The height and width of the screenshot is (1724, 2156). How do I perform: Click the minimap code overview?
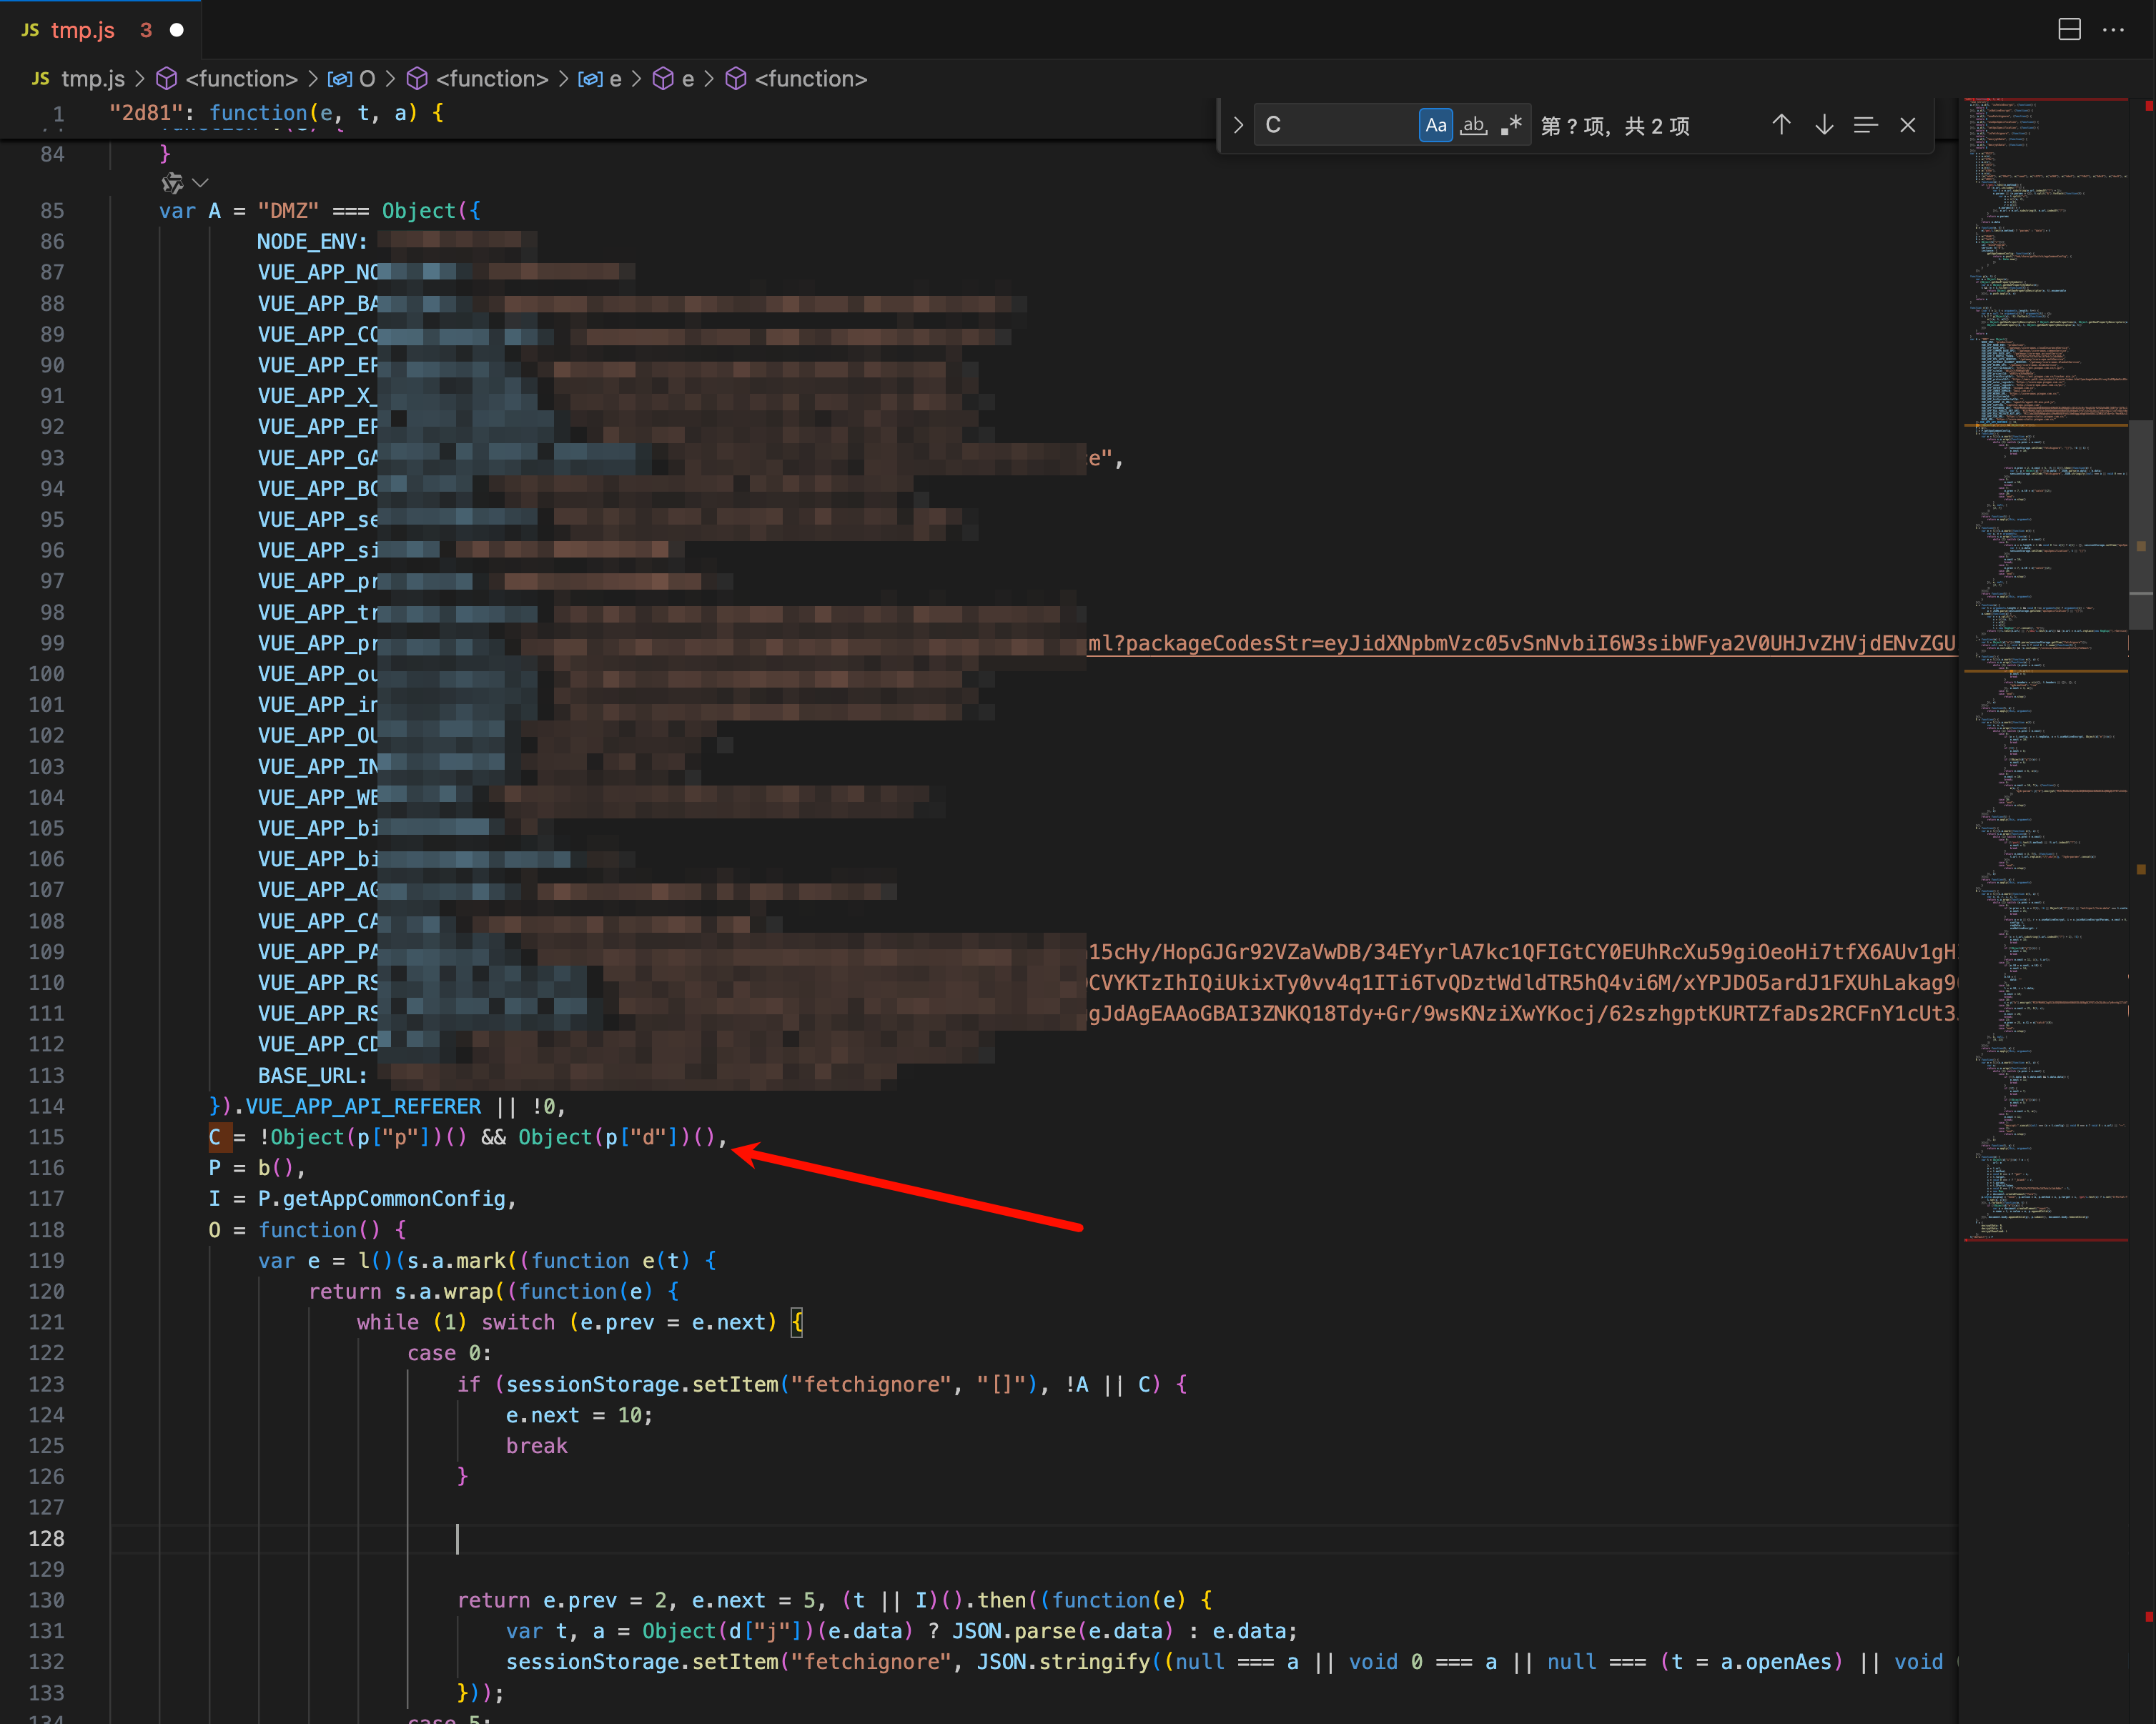point(2044,670)
